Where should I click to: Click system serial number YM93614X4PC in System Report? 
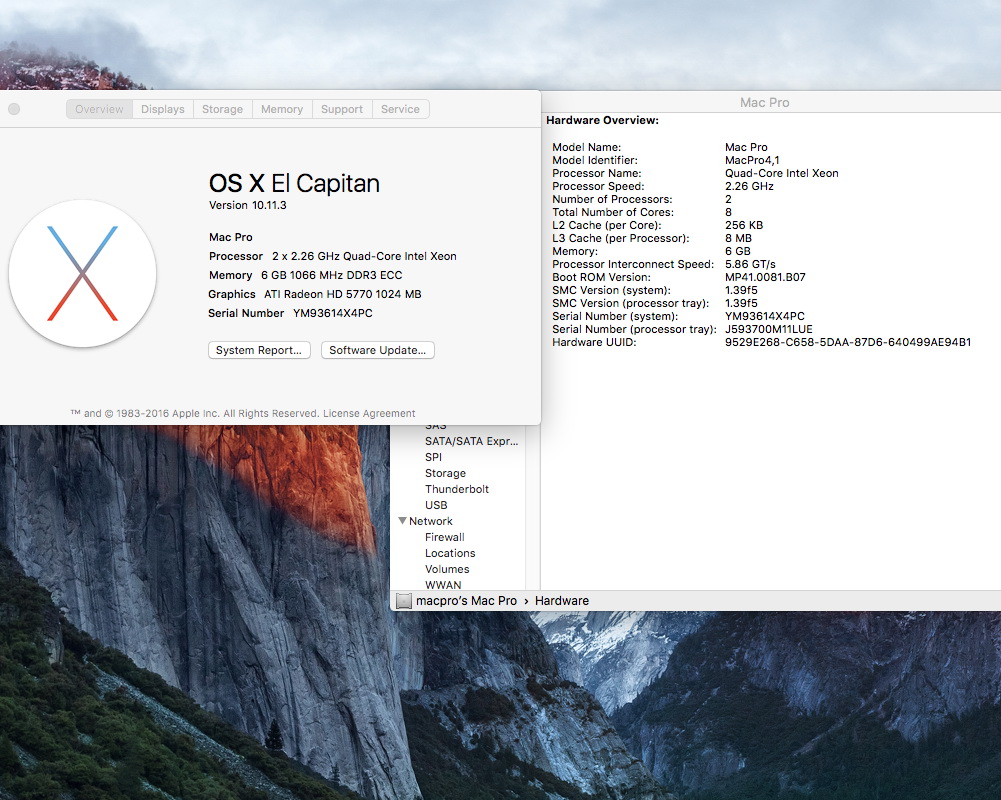(x=764, y=316)
